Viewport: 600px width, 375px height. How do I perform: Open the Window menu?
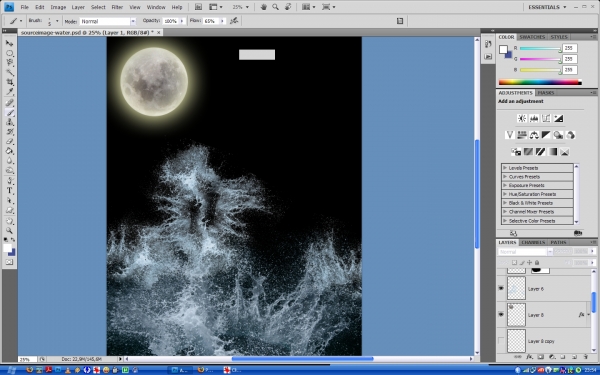pos(156,7)
